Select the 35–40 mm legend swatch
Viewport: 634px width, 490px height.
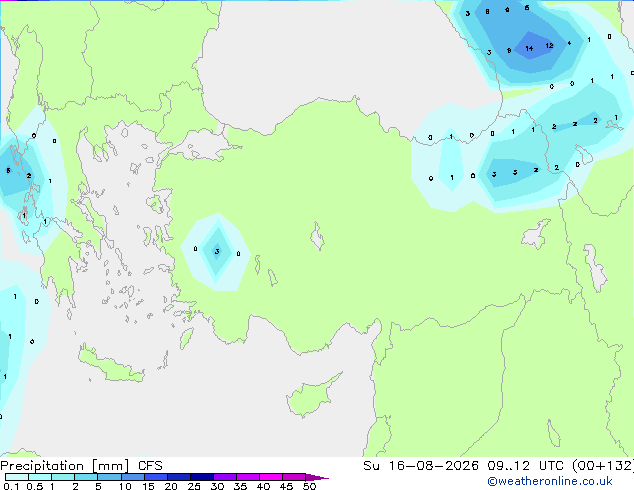(247, 477)
